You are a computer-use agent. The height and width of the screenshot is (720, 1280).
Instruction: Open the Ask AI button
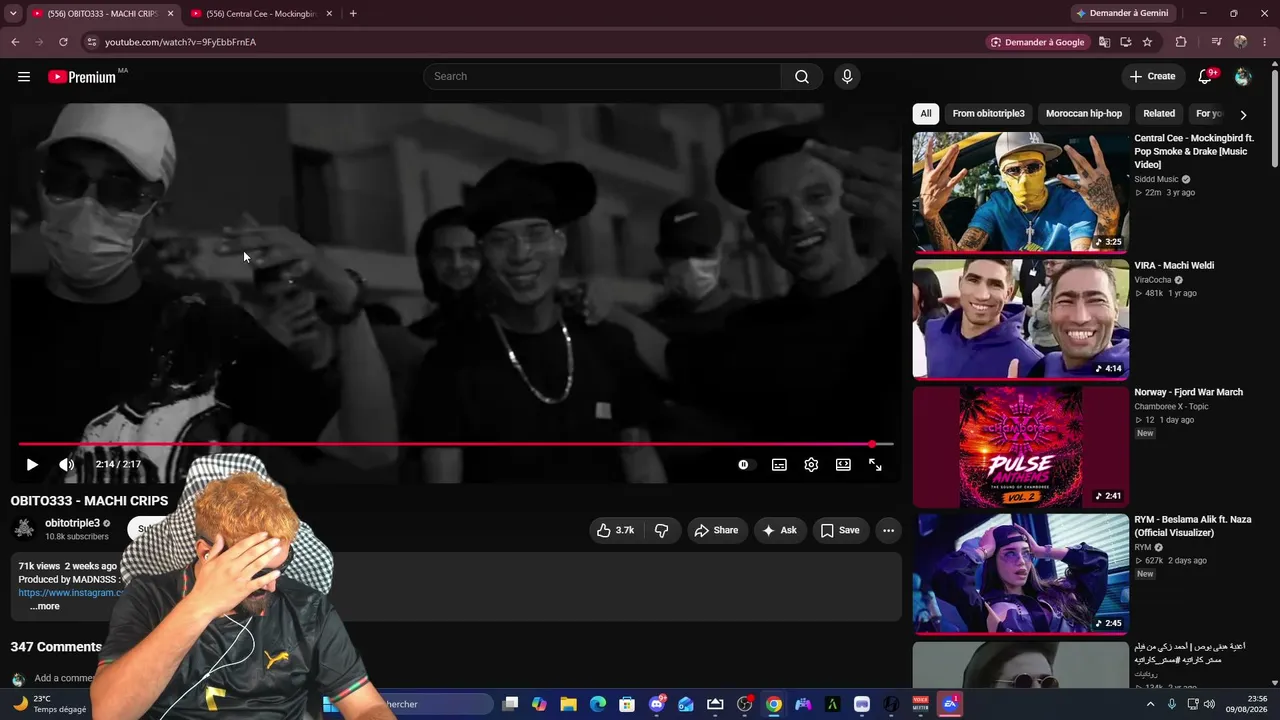coord(780,530)
